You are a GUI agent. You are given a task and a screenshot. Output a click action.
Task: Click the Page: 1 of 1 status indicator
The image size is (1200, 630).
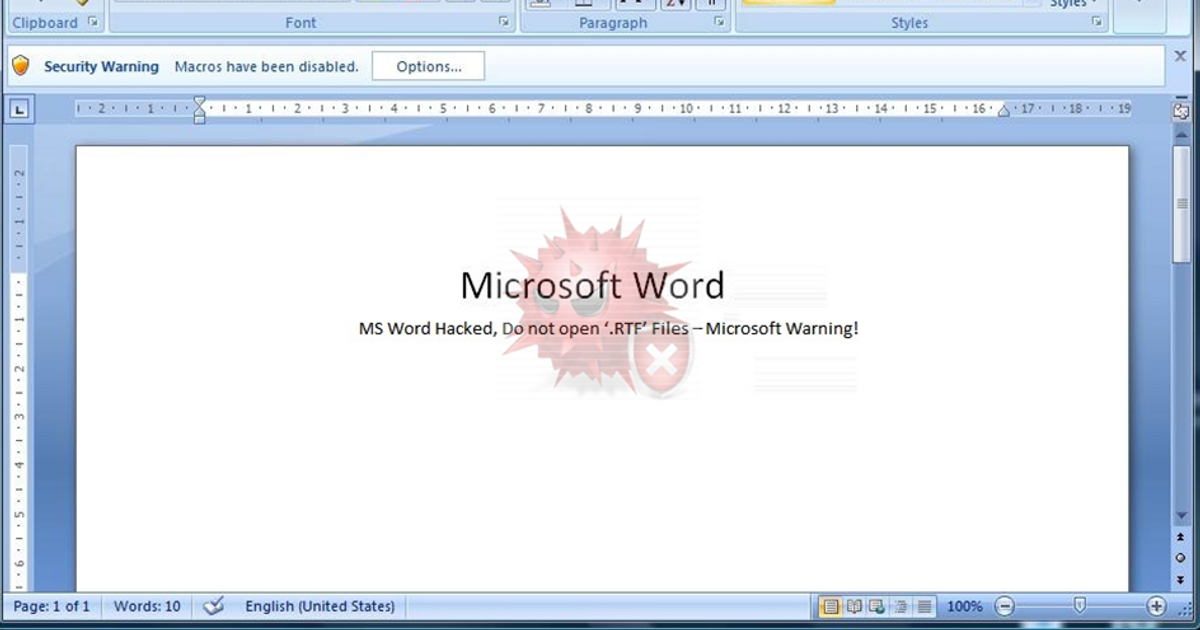click(52, 606)
